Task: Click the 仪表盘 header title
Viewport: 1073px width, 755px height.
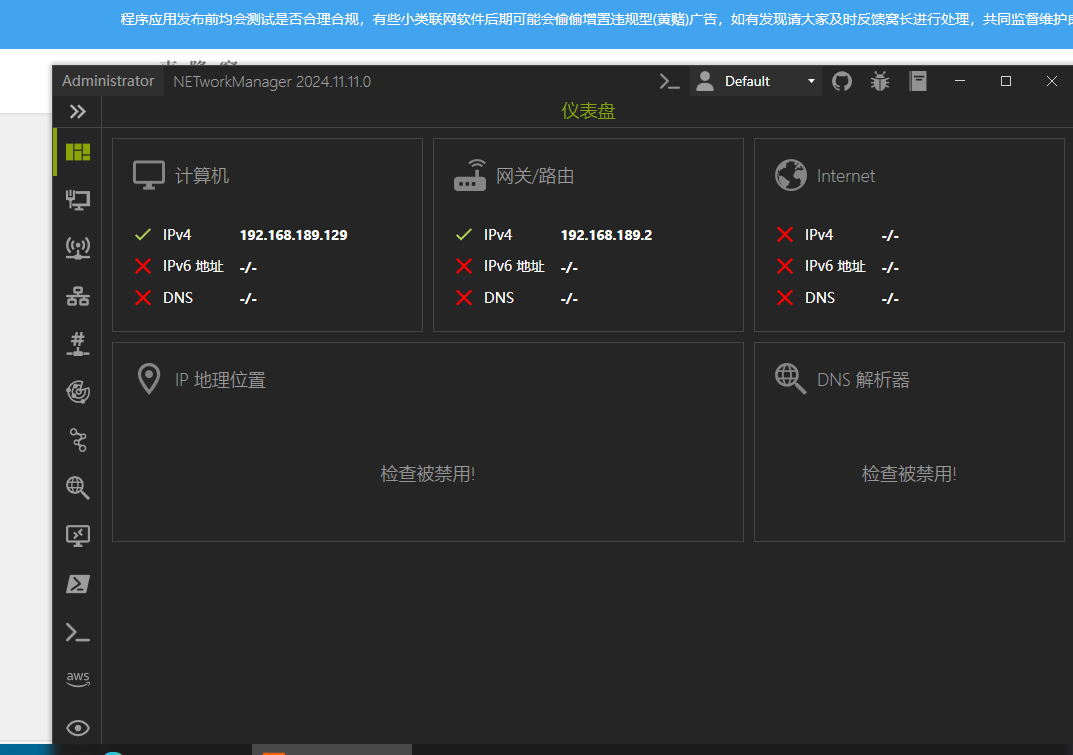Action: pyautogui.click(x=589, y=111)
